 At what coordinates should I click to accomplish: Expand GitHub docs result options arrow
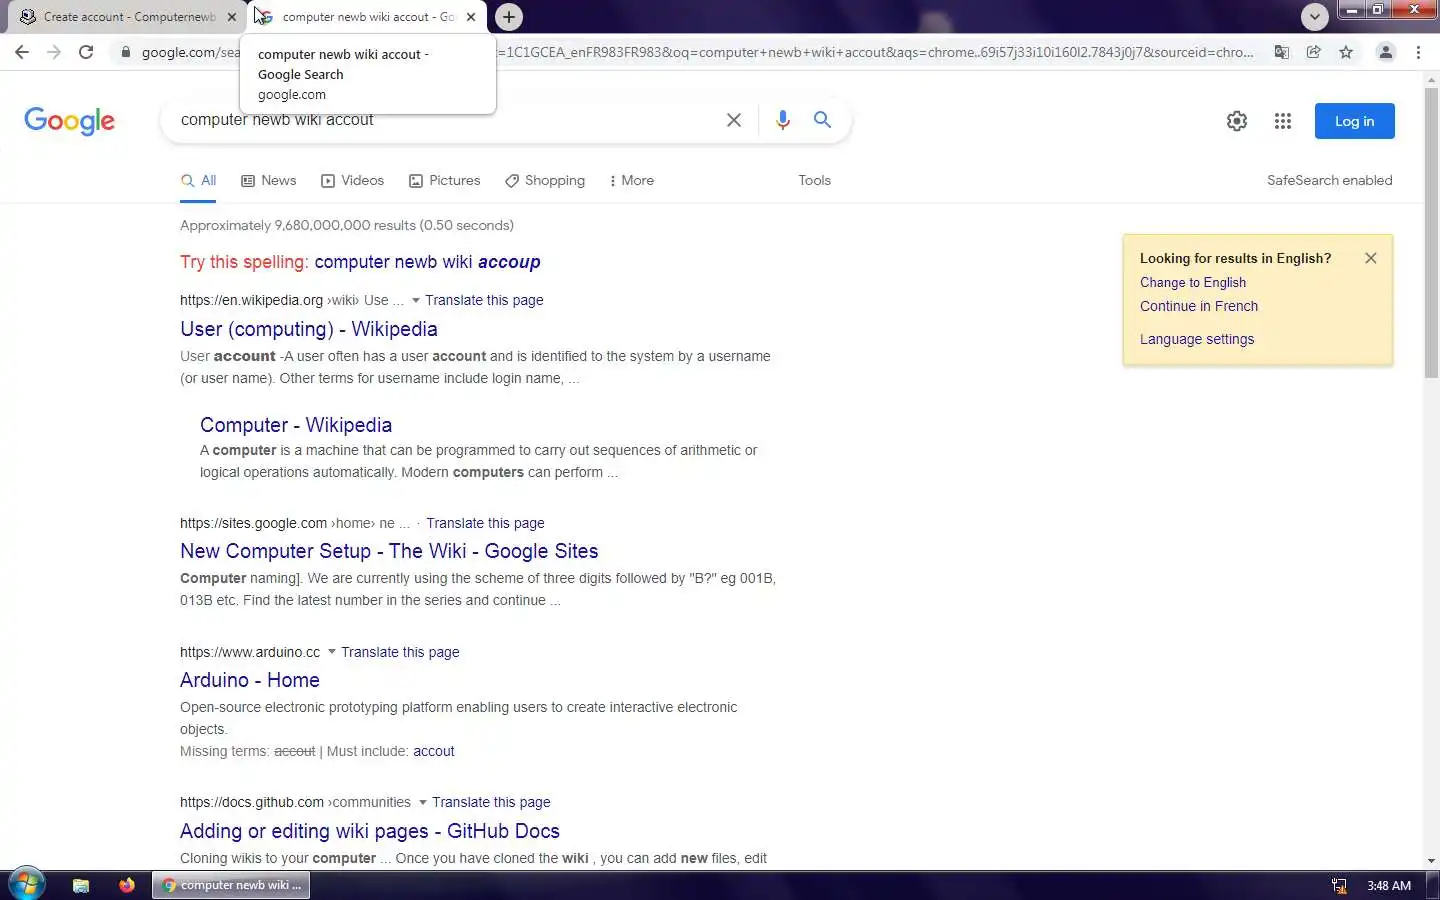coord(423,802)
